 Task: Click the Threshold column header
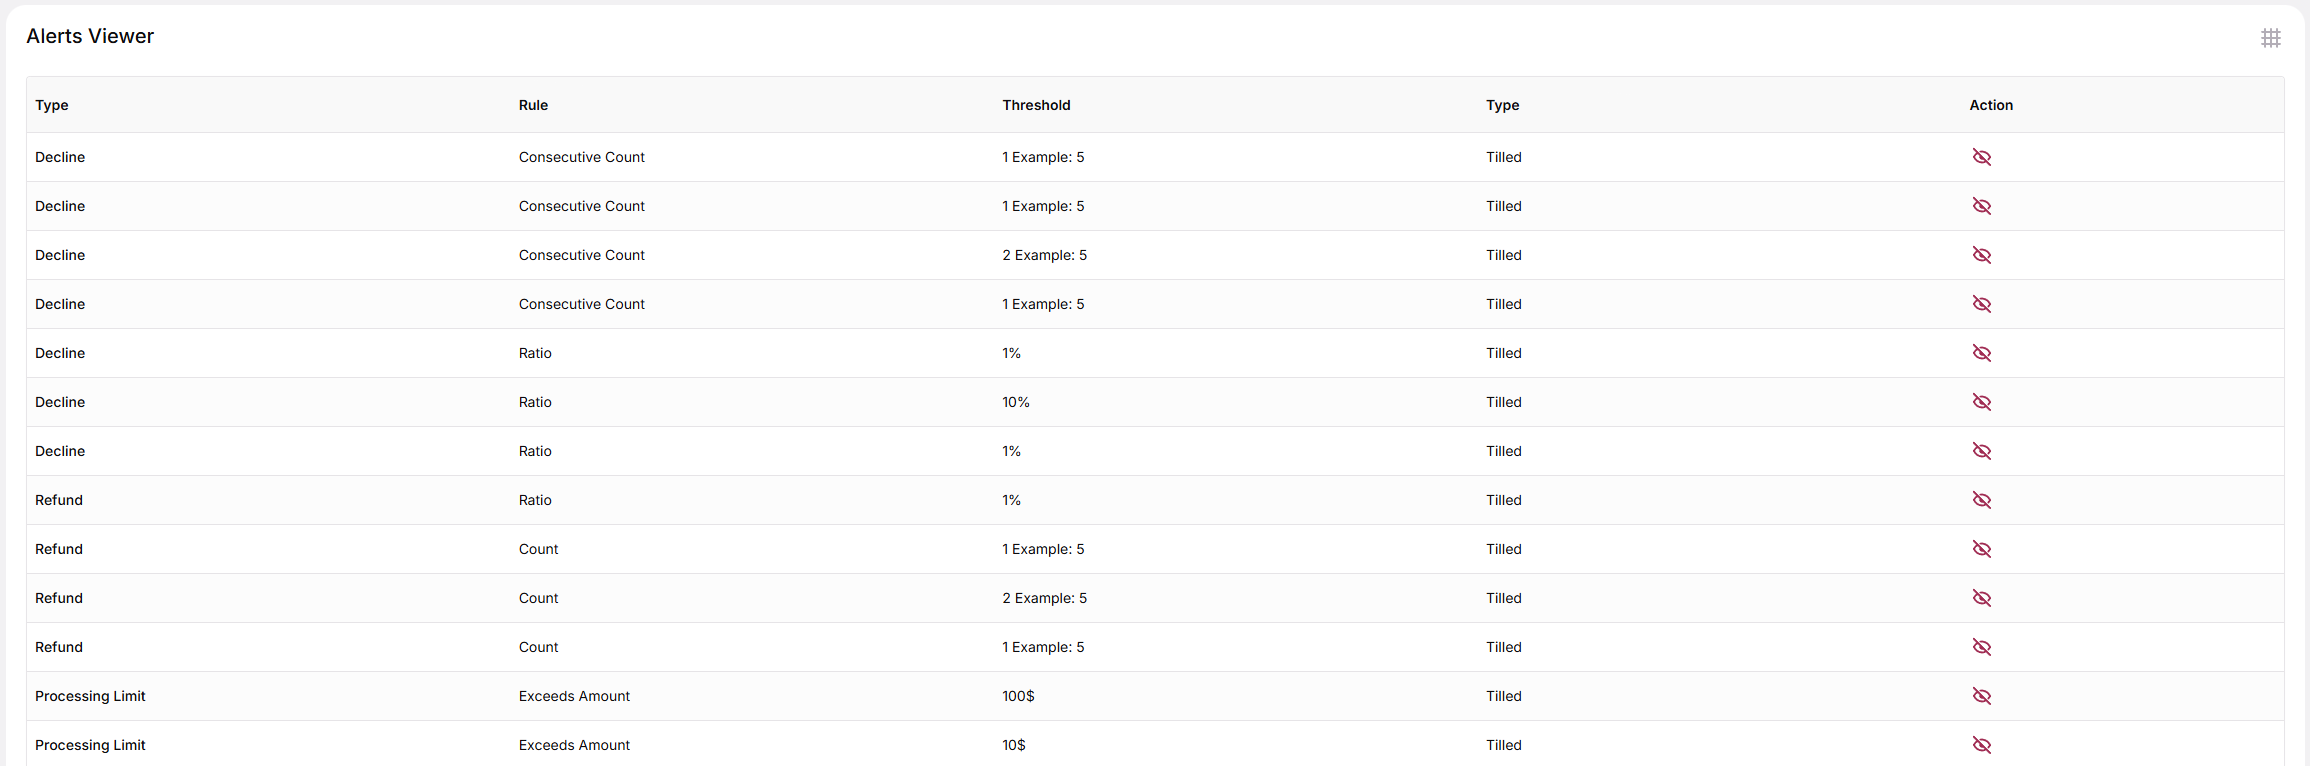[1036, 105]
